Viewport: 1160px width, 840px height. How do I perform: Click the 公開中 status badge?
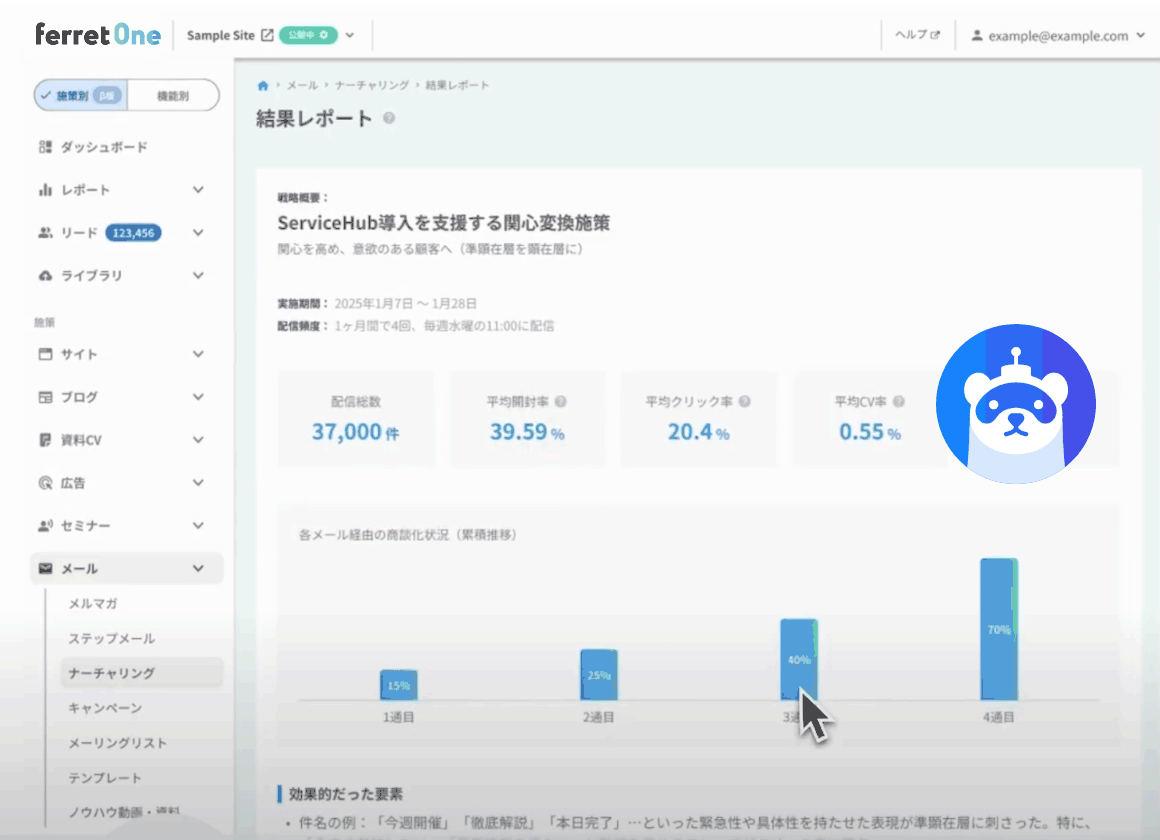coord(307,35)
